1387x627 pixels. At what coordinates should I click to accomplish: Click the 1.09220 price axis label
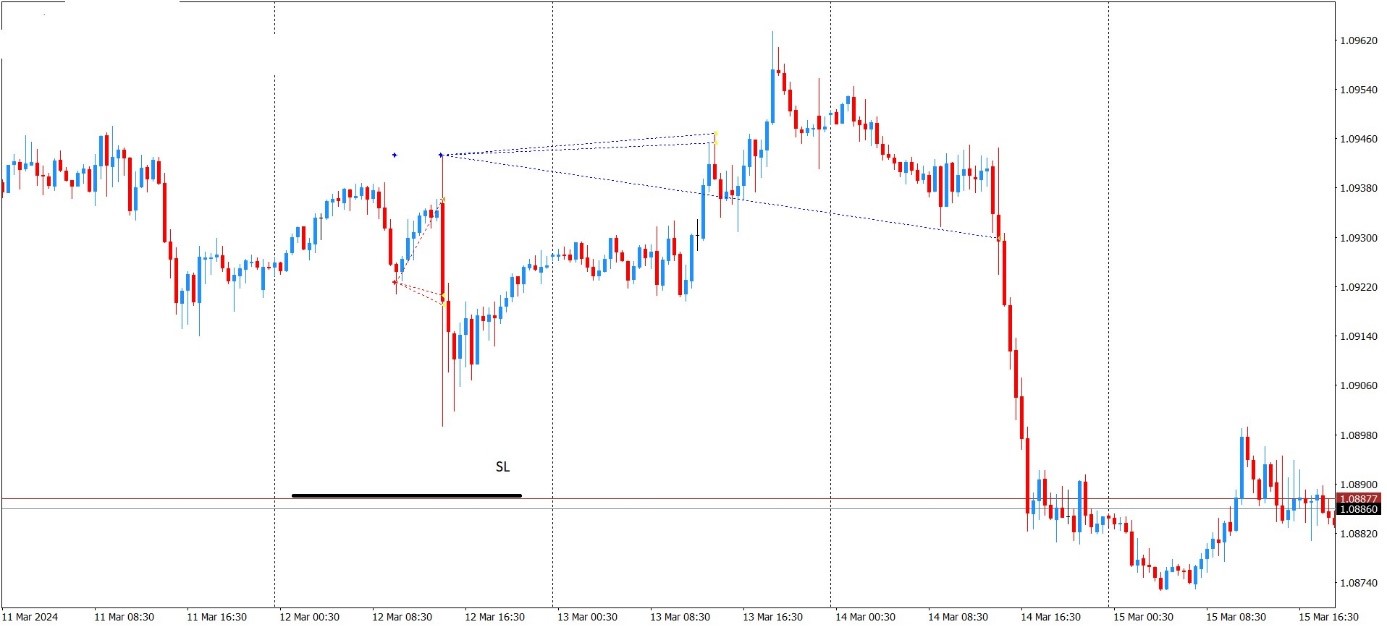tap(1361, 287)
